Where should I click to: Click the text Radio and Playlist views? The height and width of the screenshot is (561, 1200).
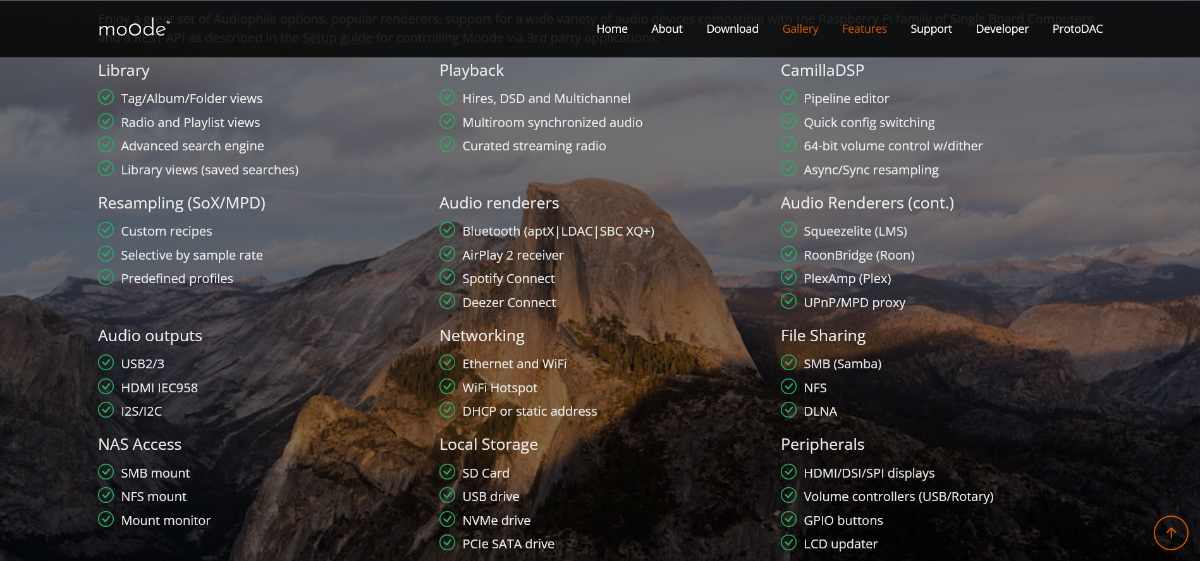191,122
